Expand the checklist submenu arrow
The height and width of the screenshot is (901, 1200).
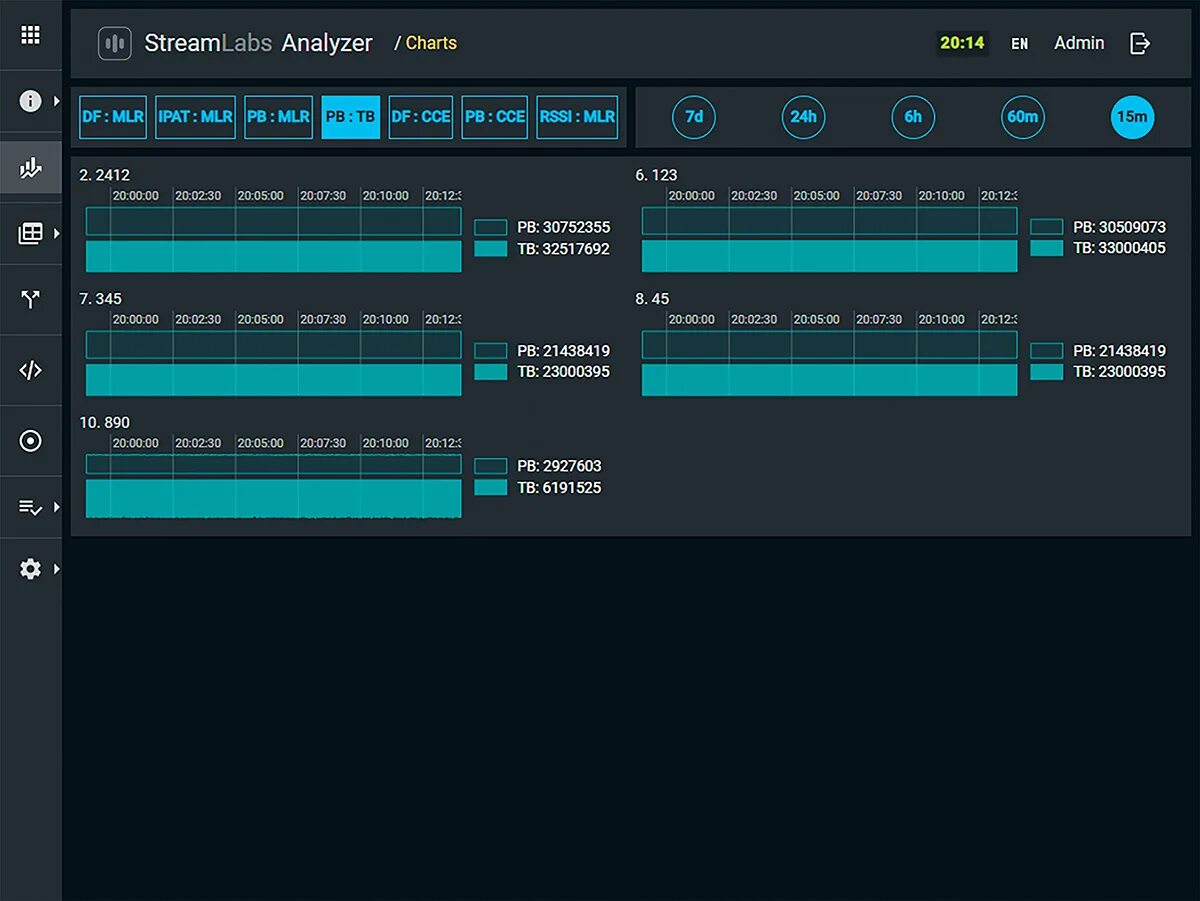click(57, 508)
